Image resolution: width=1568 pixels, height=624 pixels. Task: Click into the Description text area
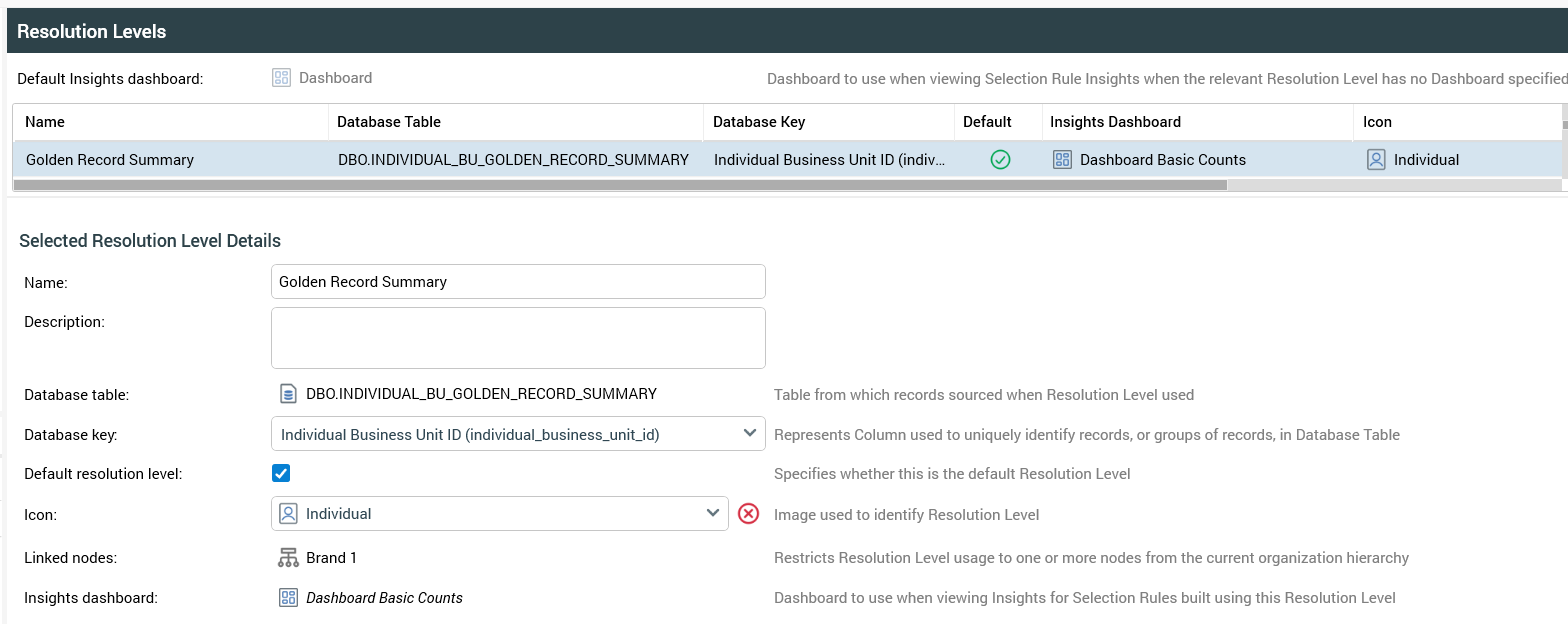[518, 338]
